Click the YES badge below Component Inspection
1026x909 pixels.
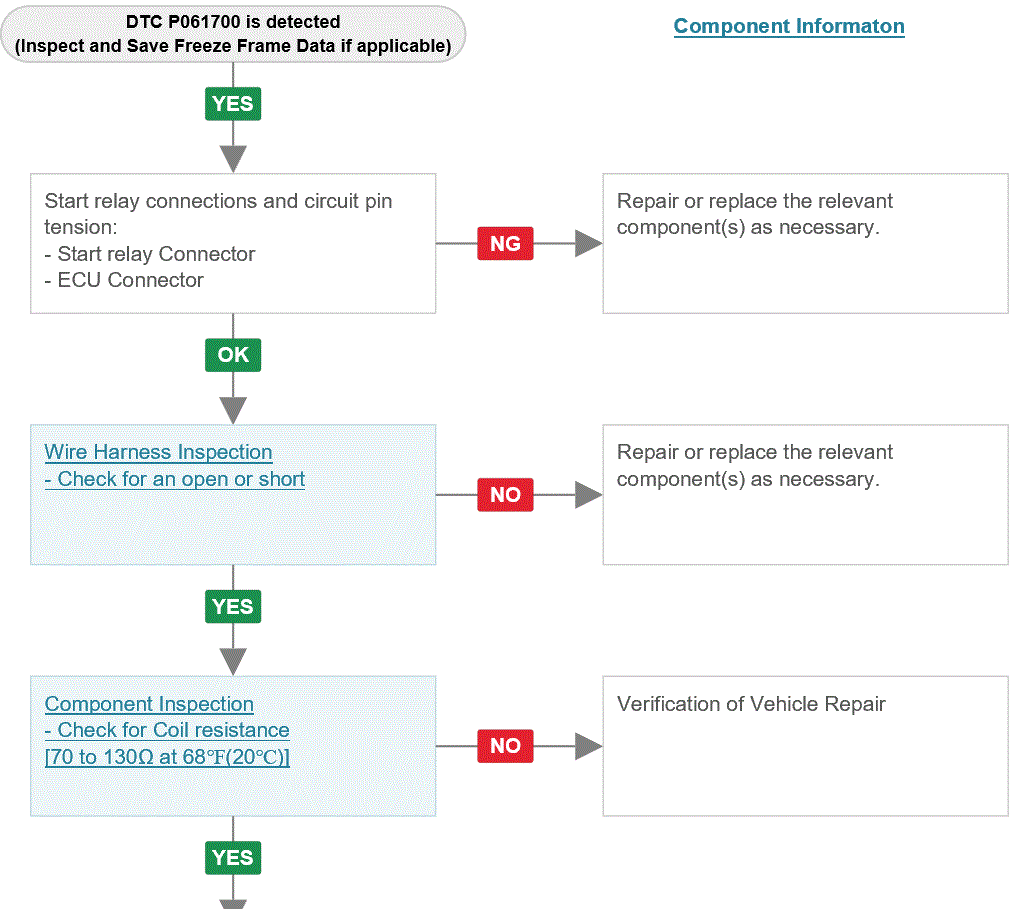(x=233, y=857)
